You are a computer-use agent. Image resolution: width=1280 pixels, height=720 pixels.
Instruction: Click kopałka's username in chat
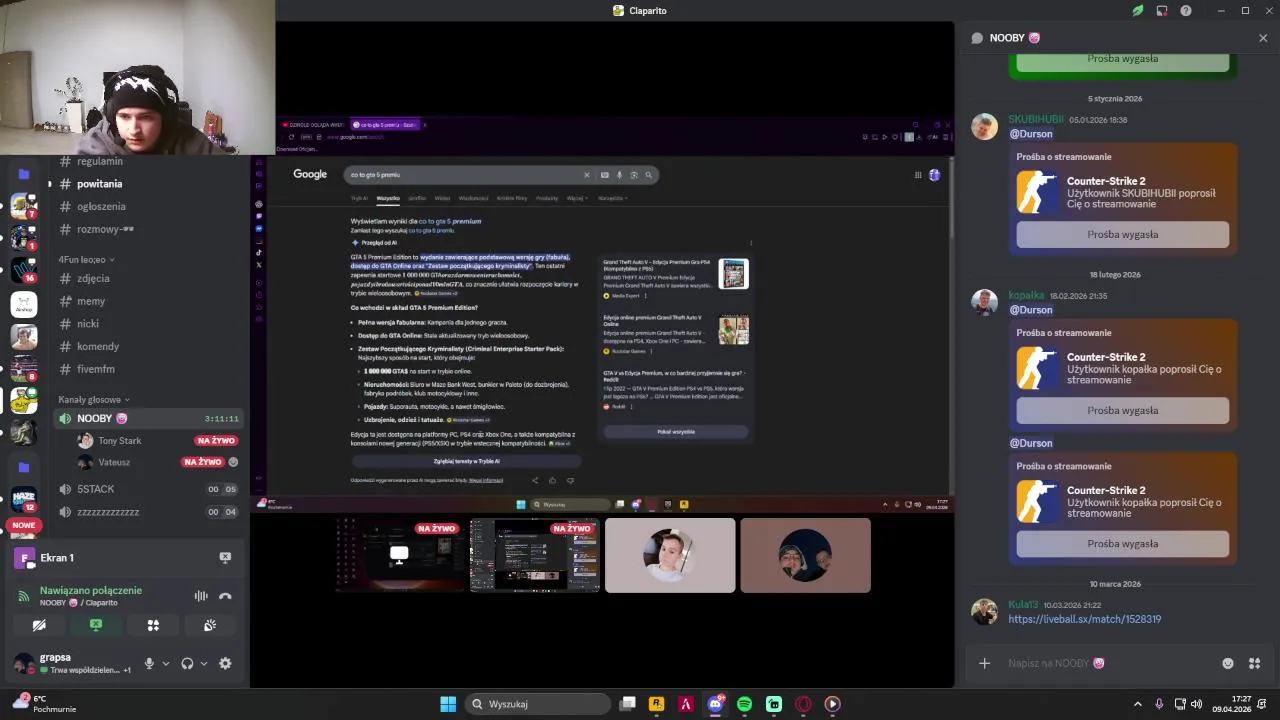1026,295
